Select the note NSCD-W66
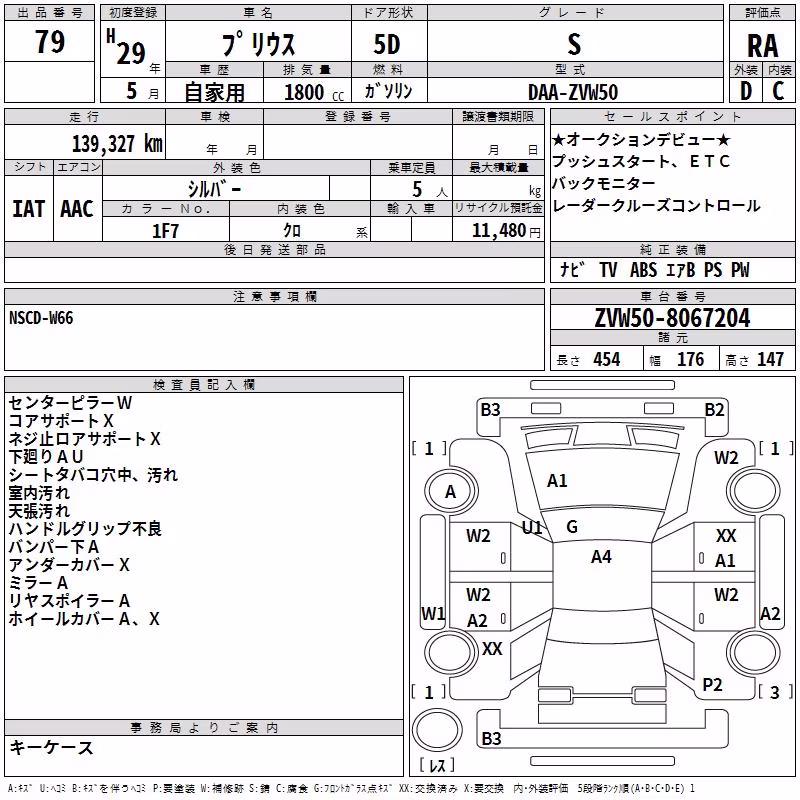Screen dimensions: 800x800 point(41,318)
